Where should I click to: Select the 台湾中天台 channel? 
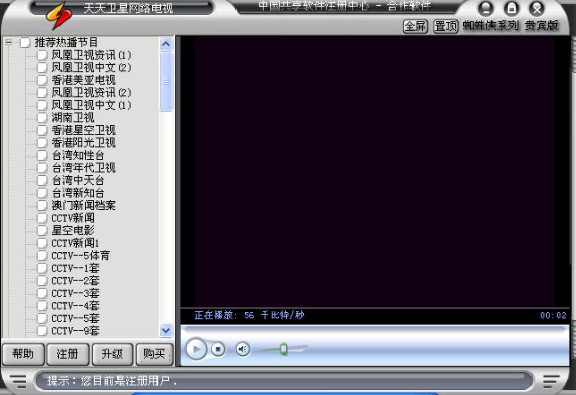point(78,180)
